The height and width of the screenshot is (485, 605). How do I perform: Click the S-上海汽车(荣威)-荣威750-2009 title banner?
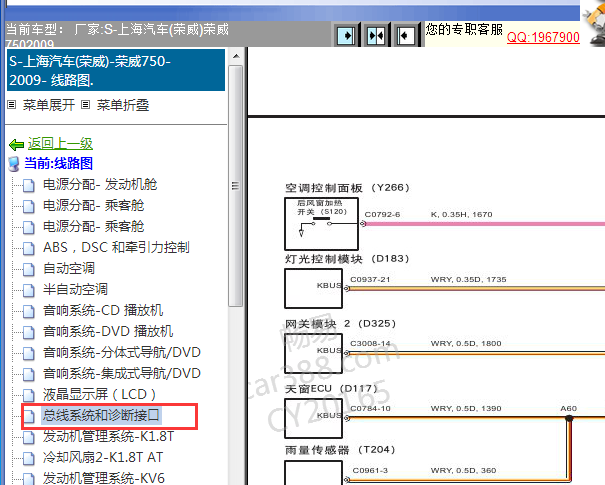(x=116, y=70)
